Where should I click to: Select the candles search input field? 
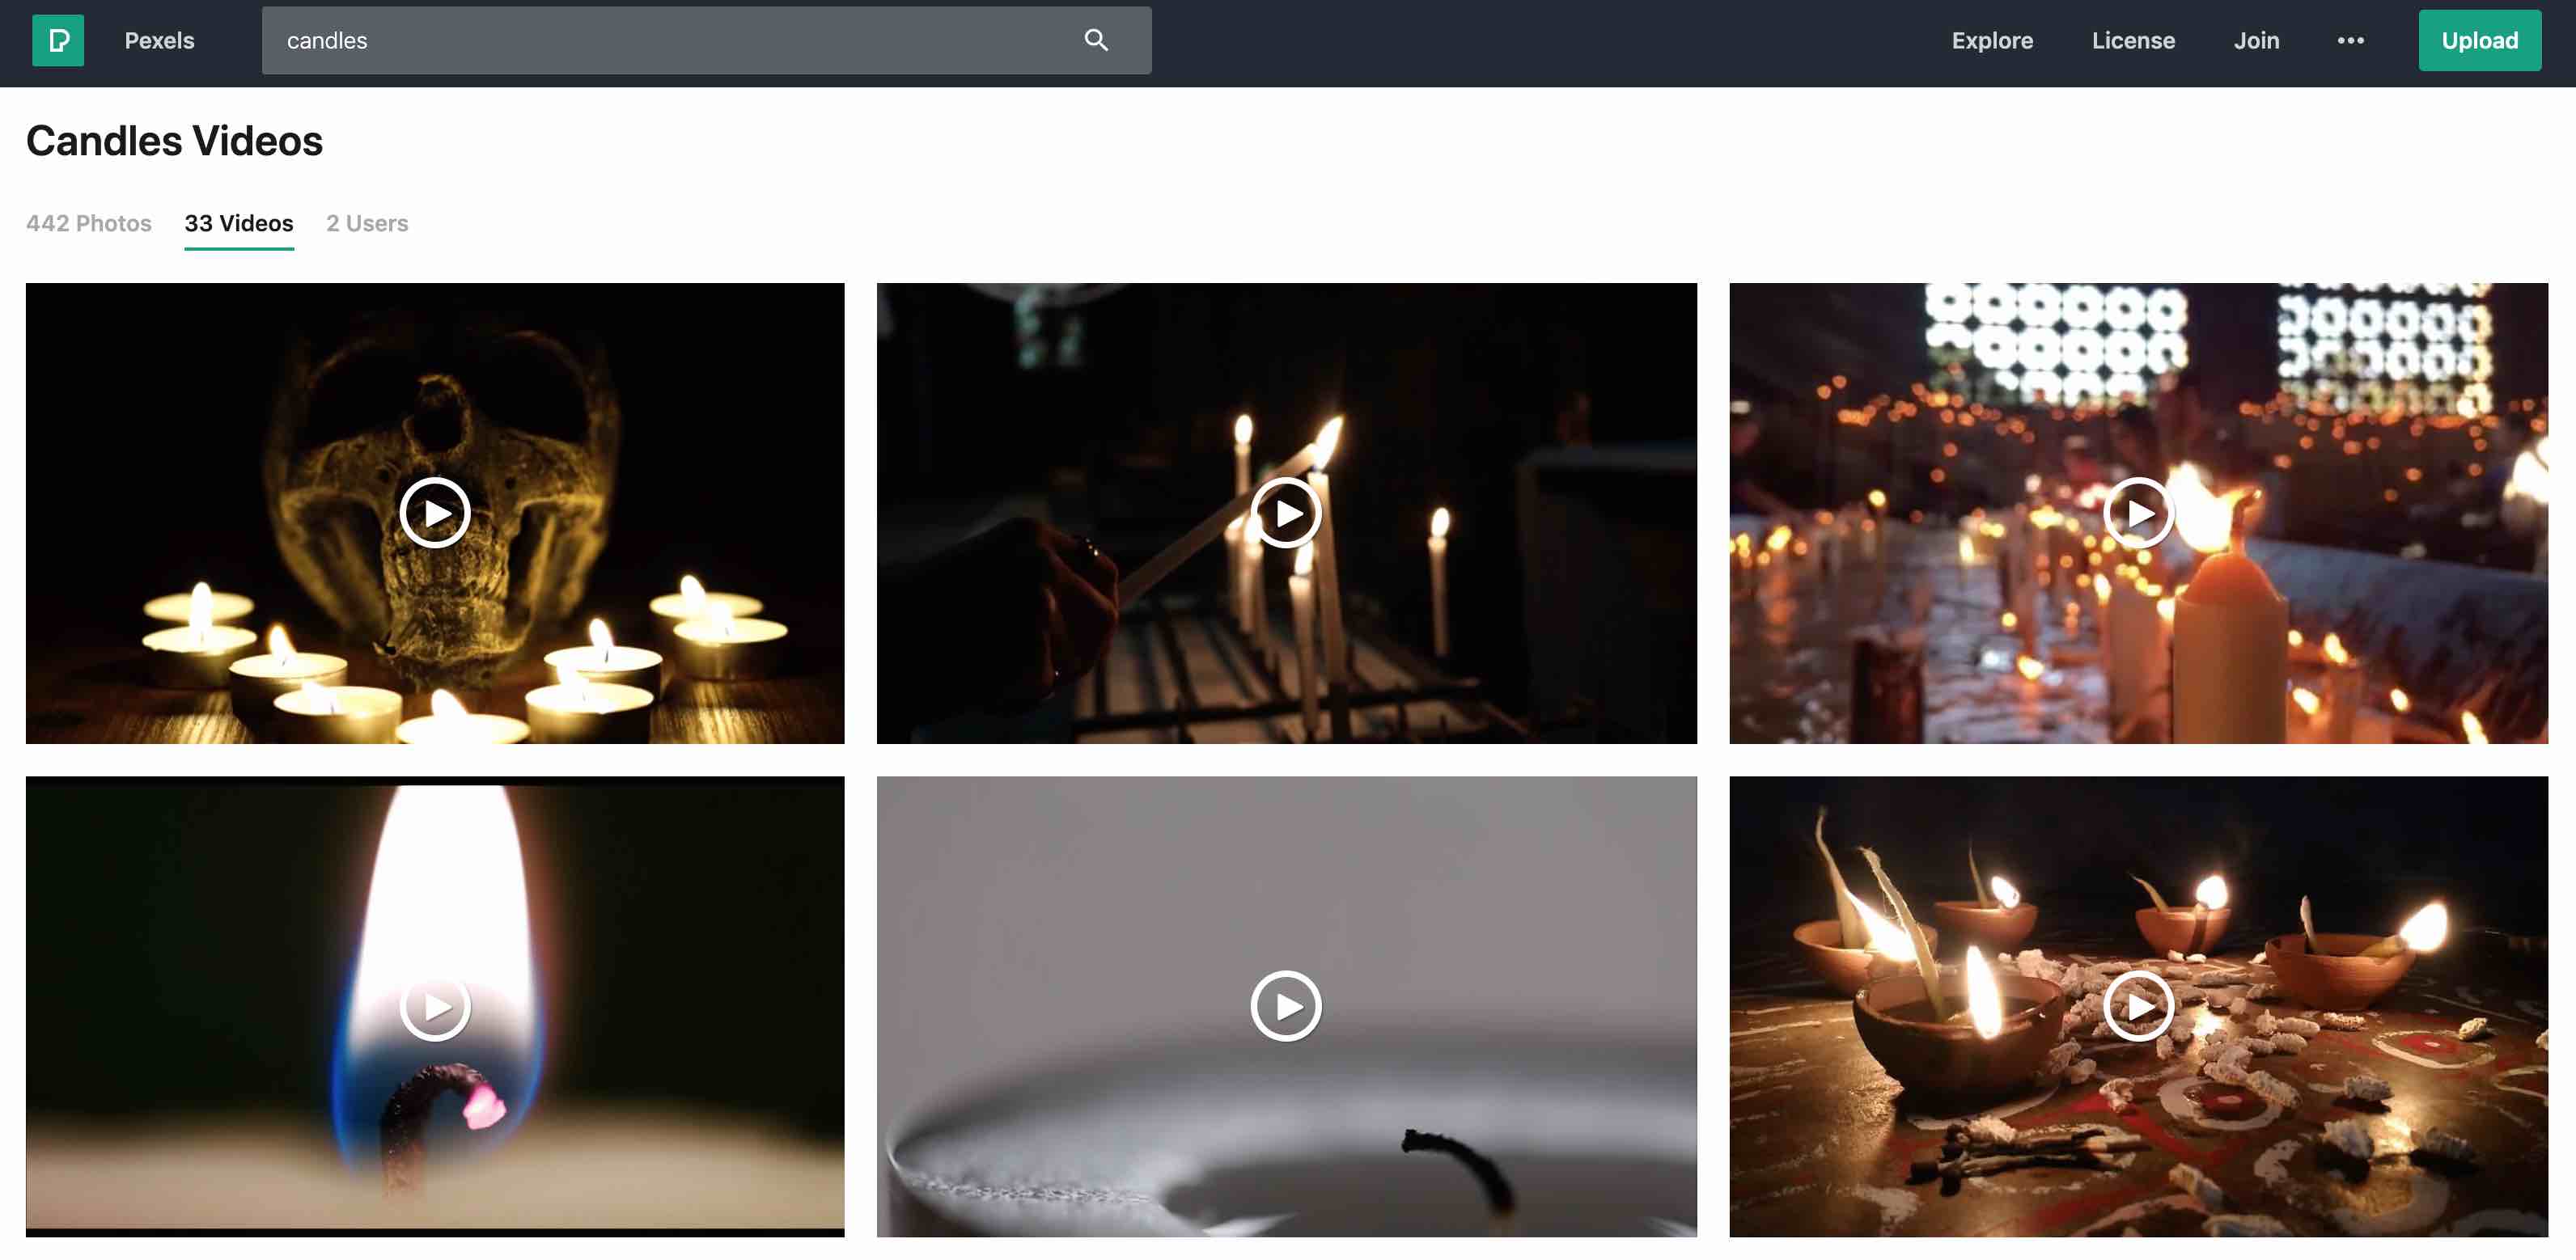(706, 40)
